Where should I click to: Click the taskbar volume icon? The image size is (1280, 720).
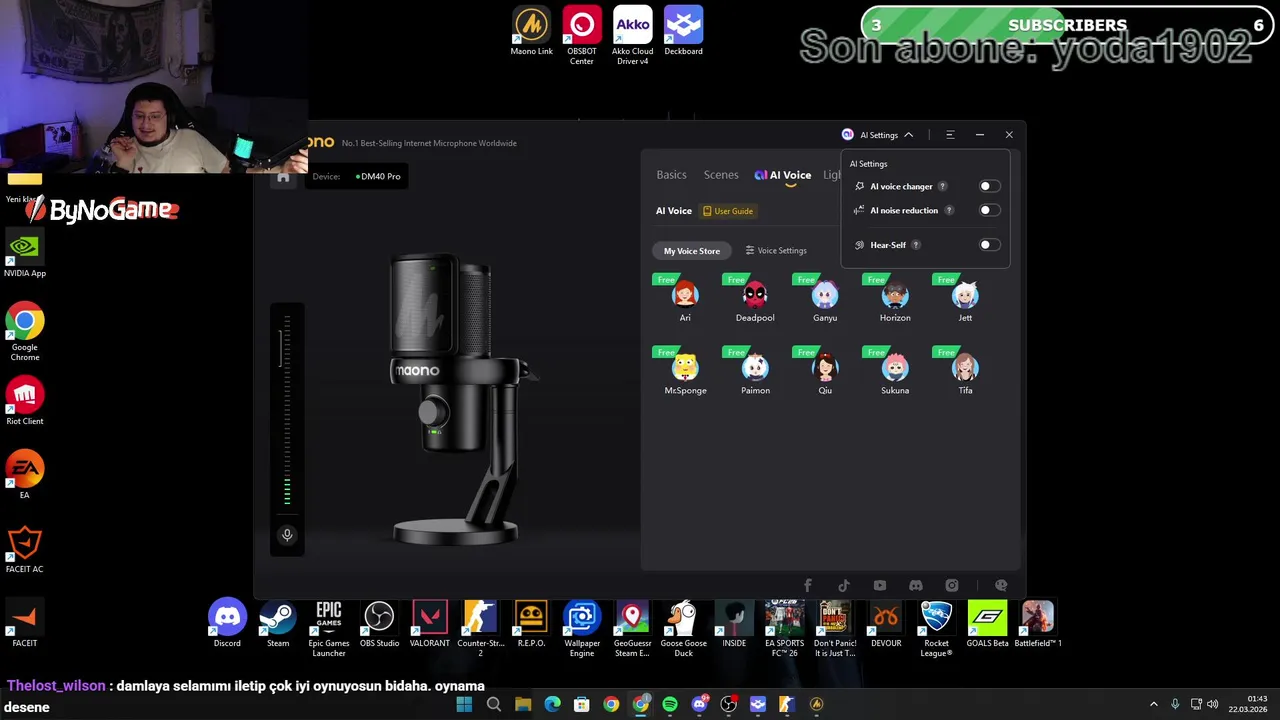click(x=1212, y=704)
